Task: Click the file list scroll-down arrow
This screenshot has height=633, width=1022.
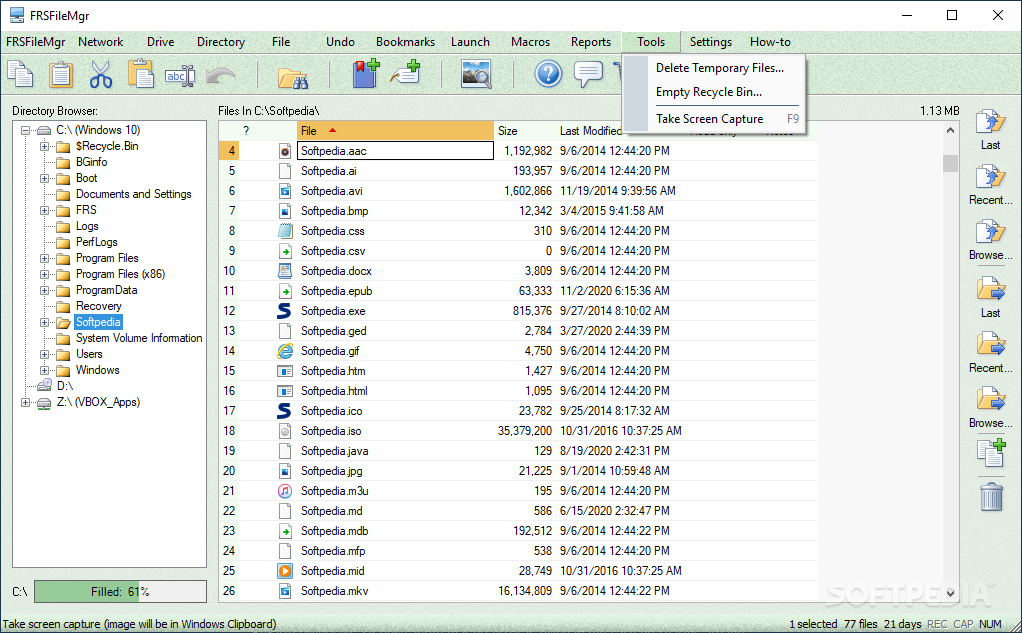Action: pos(950,593)
